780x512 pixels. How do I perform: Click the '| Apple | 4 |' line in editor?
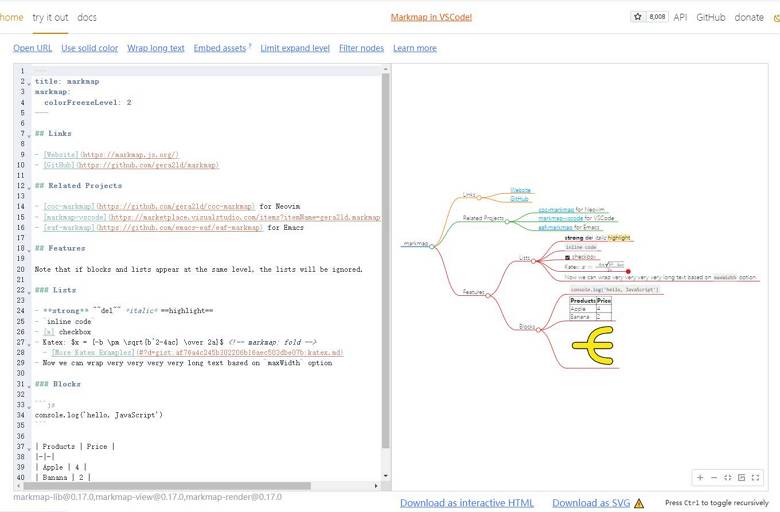[61, 467]
